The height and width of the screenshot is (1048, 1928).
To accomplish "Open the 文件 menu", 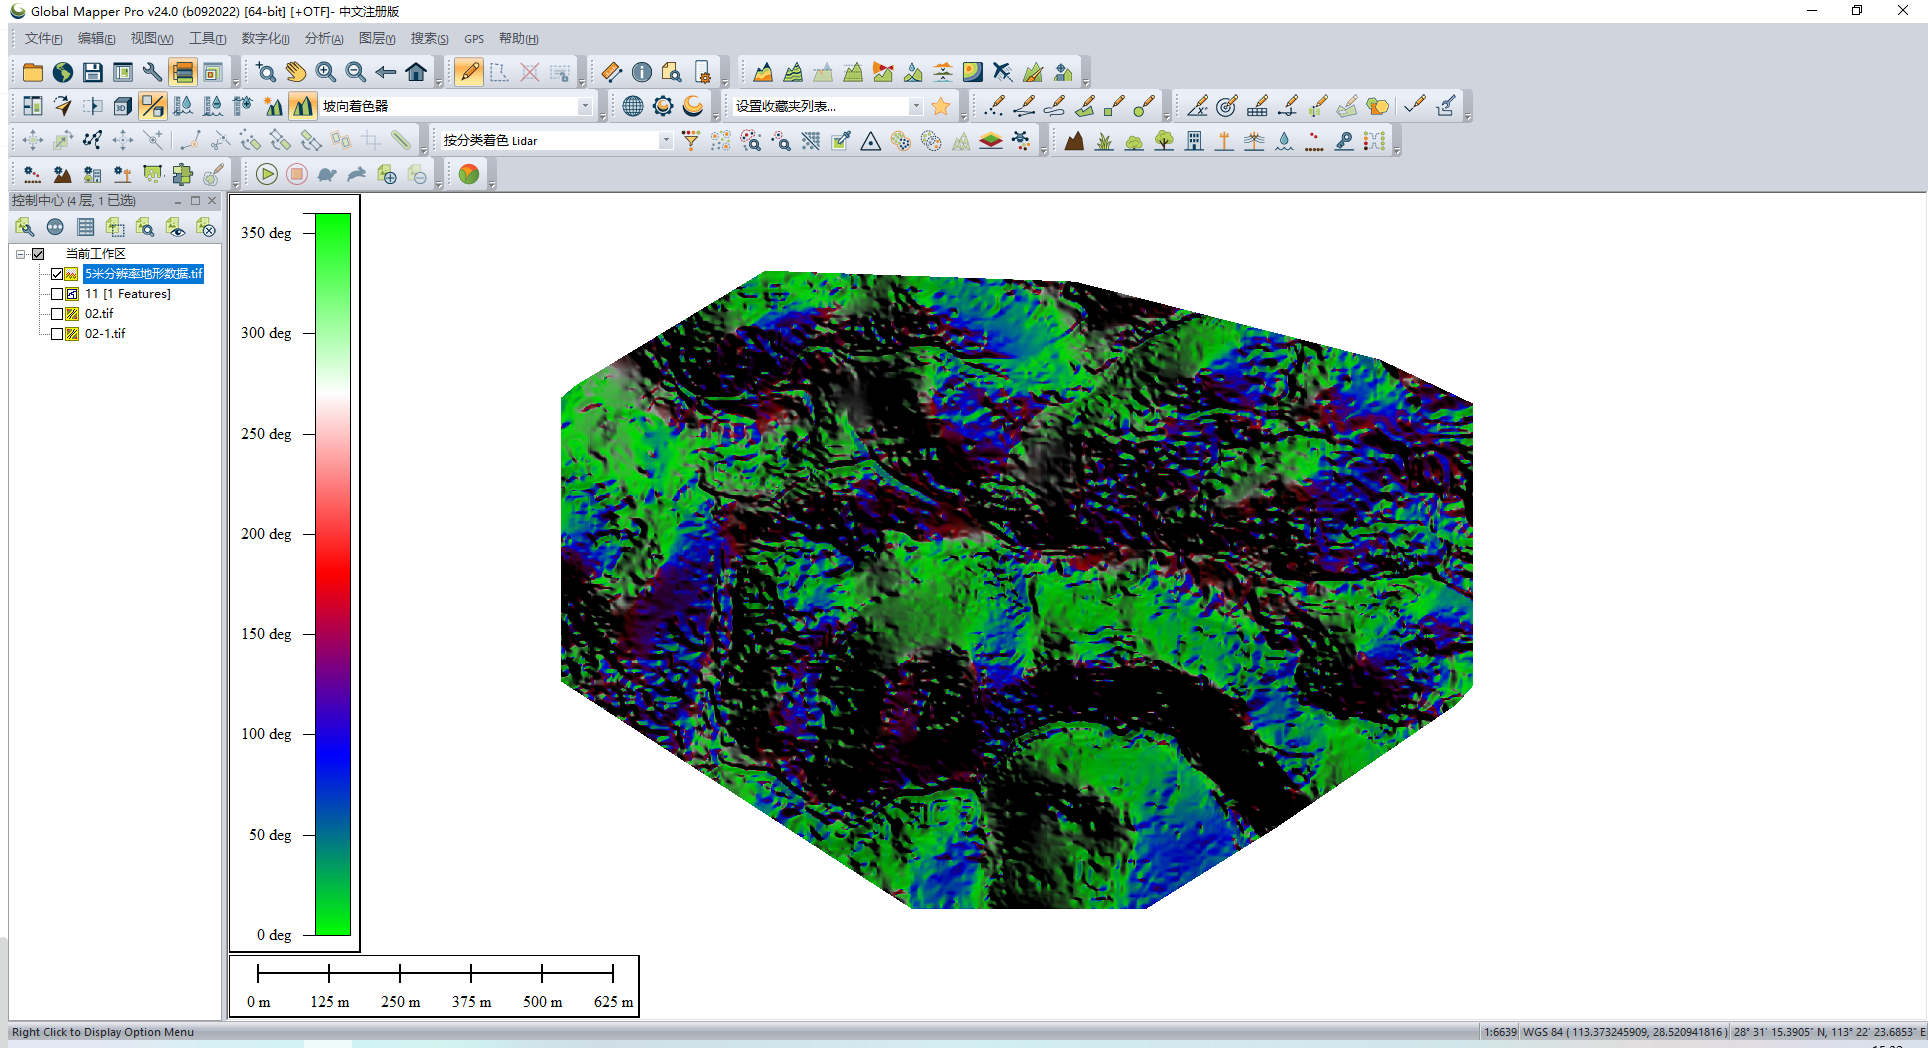I will pos(43,39).
